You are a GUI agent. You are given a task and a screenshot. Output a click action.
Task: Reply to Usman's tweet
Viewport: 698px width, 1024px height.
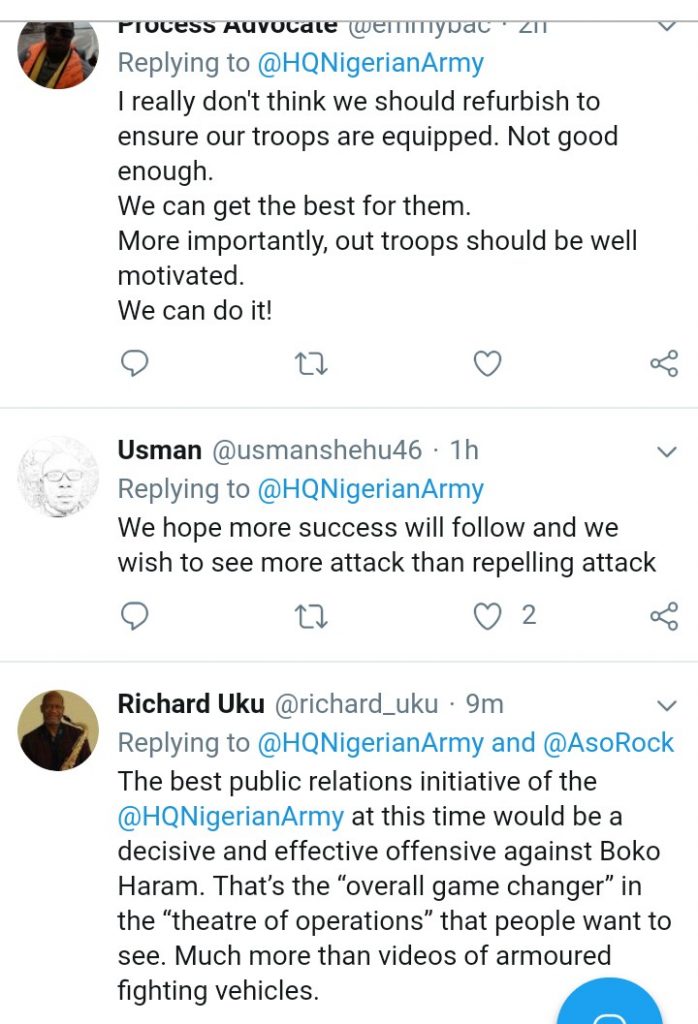(x=134, y=617)
